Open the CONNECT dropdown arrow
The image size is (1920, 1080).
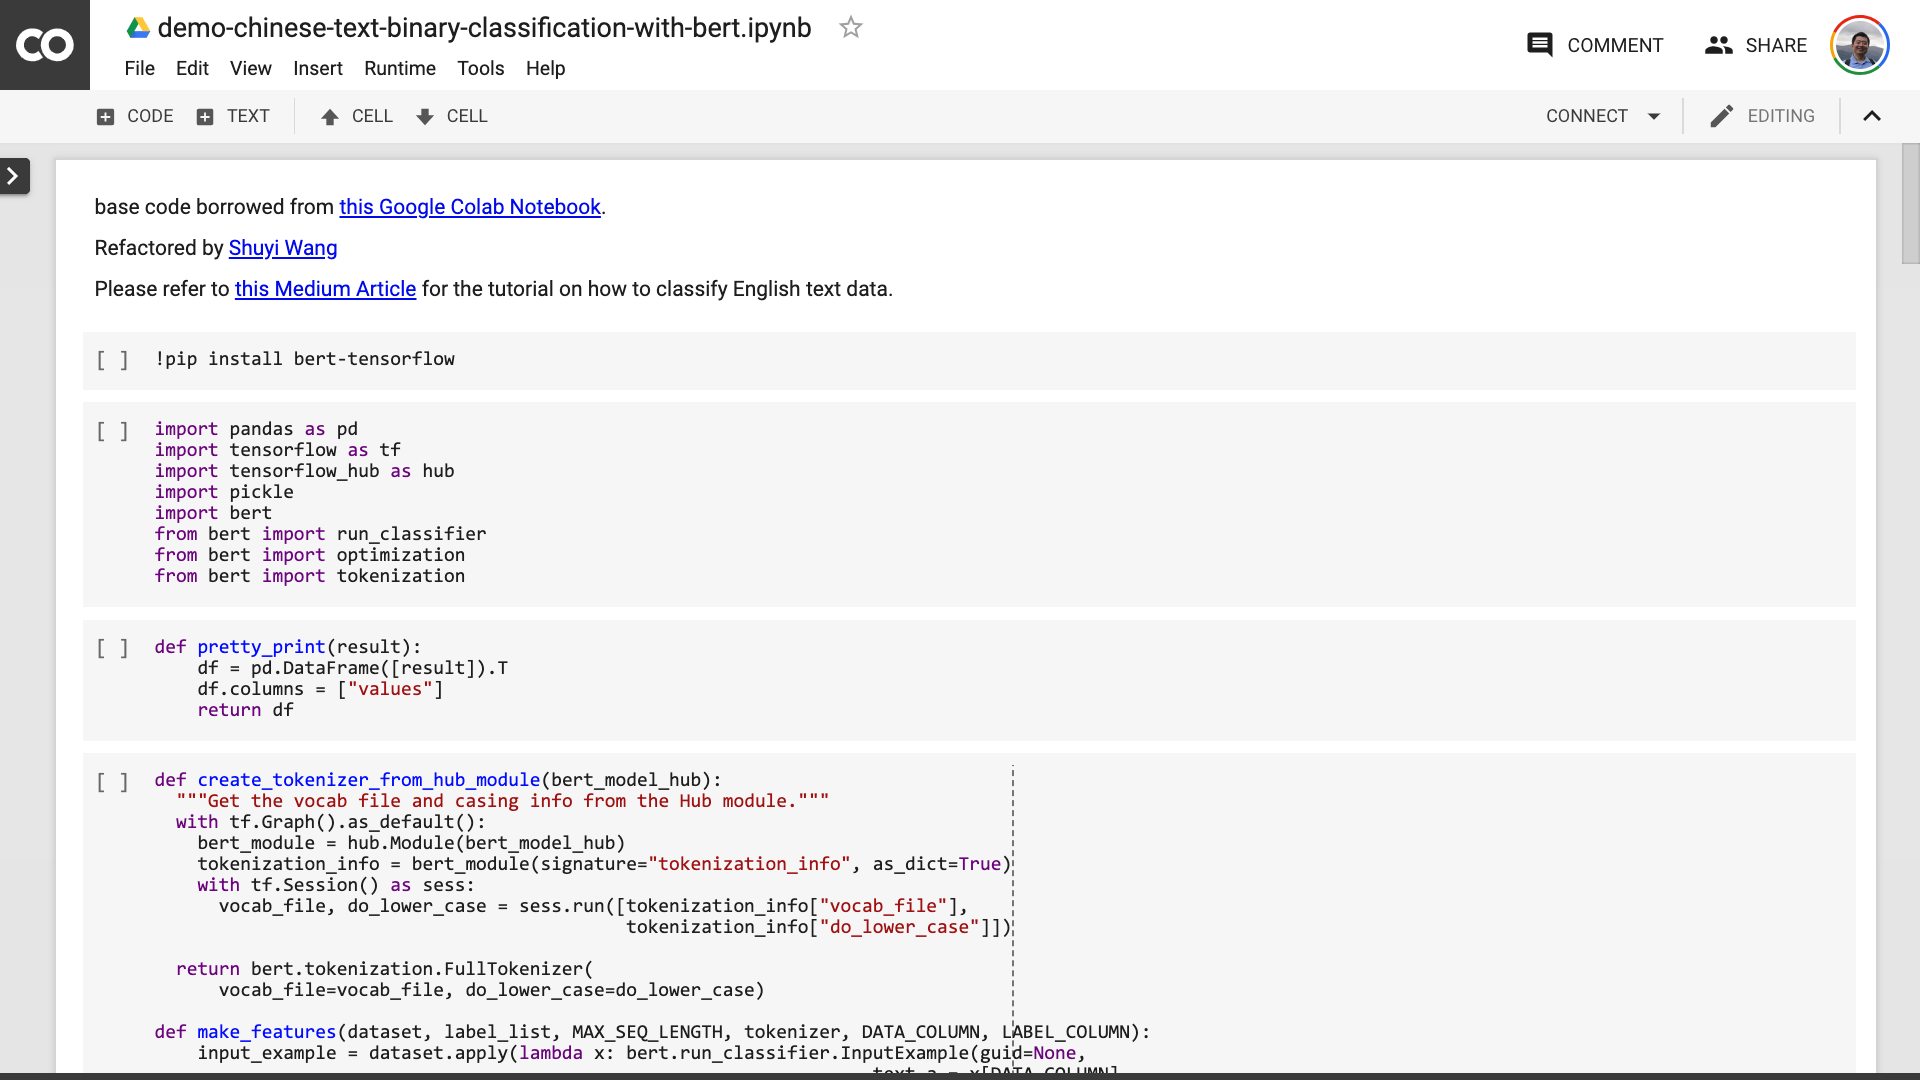[x=1654, y=116]
